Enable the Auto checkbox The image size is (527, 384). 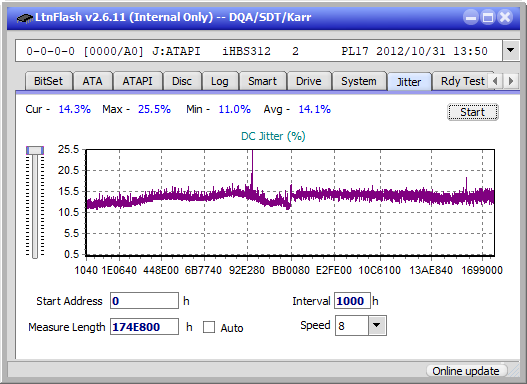point(209,327)
